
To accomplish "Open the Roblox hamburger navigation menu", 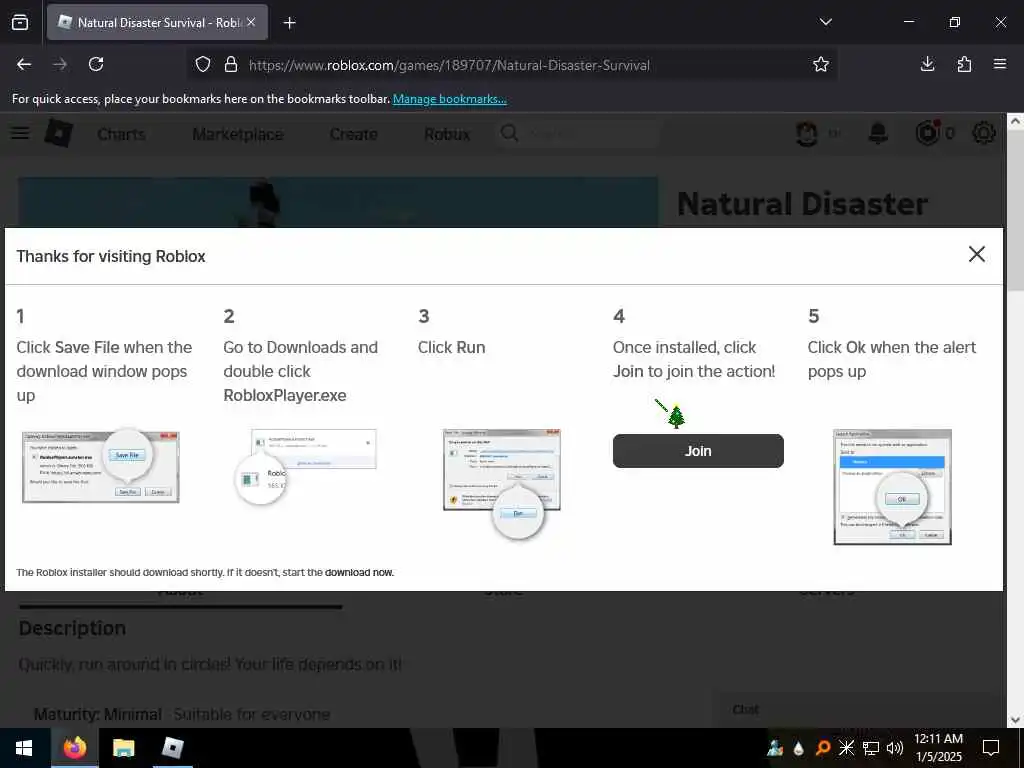I will click(20, 133).
